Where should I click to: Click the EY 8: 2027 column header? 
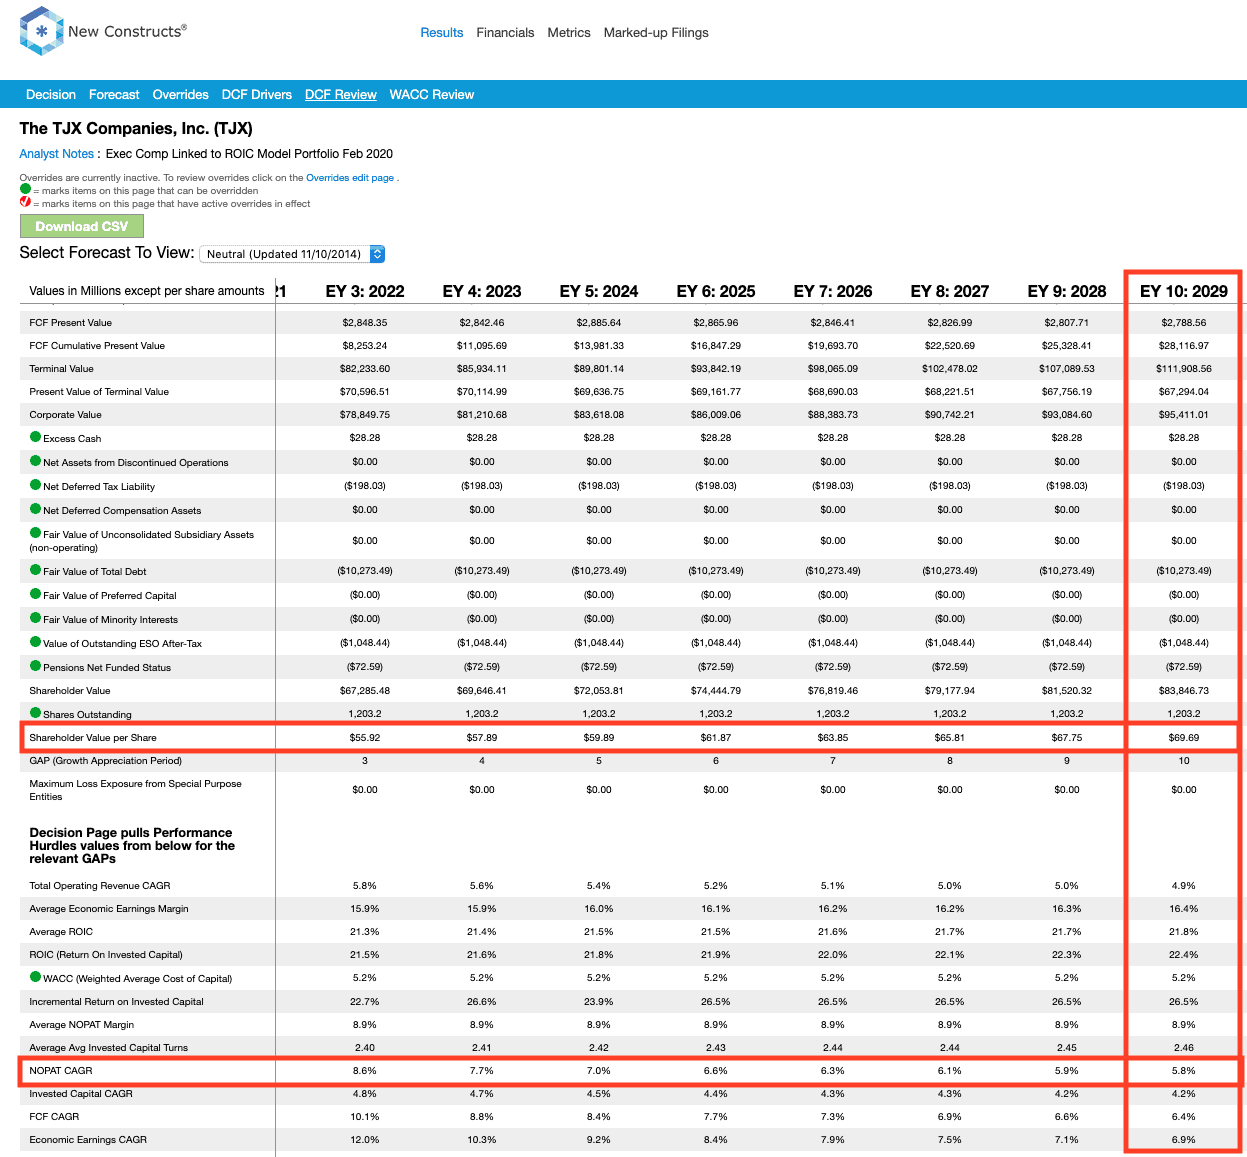950,291
